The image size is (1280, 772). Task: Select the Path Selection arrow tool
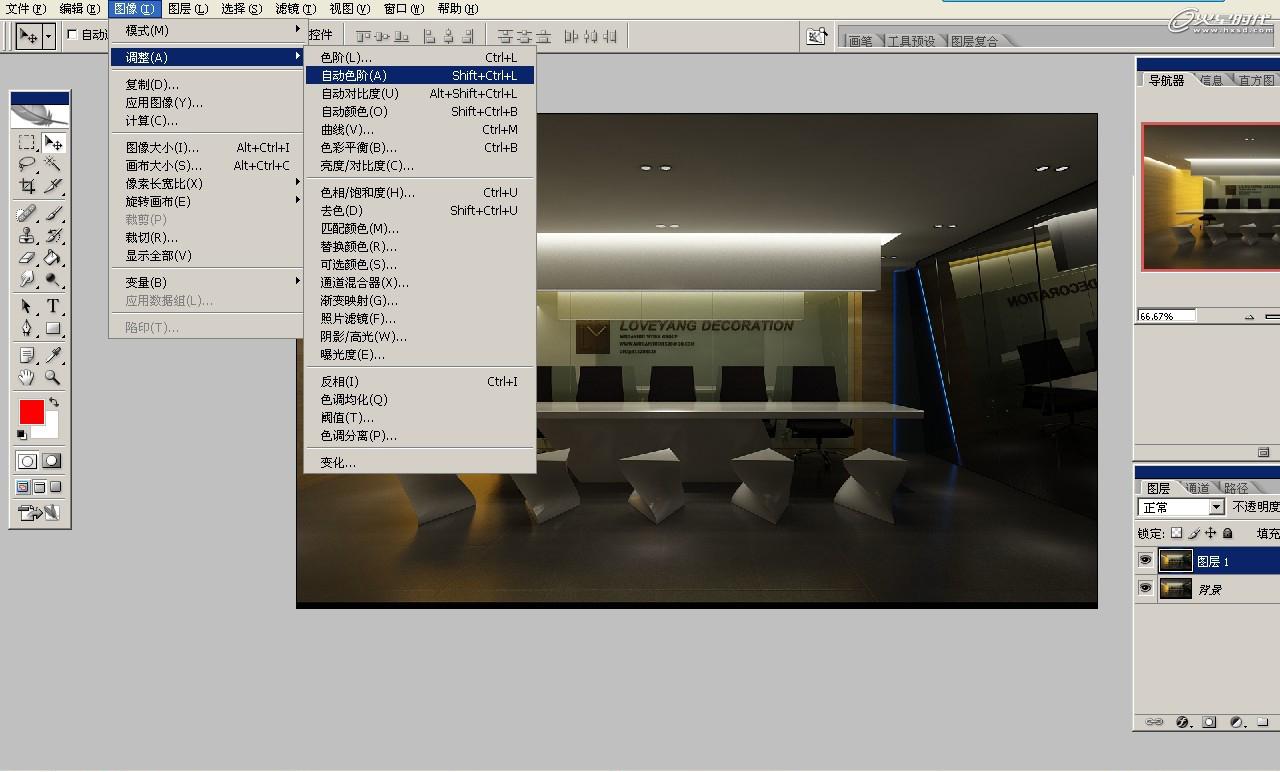[27, 306]
